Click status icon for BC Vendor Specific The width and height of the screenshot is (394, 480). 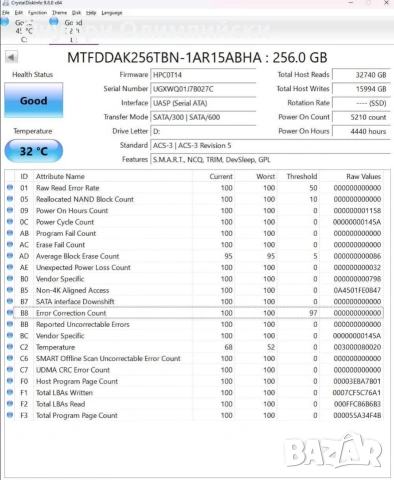(10, 335)
